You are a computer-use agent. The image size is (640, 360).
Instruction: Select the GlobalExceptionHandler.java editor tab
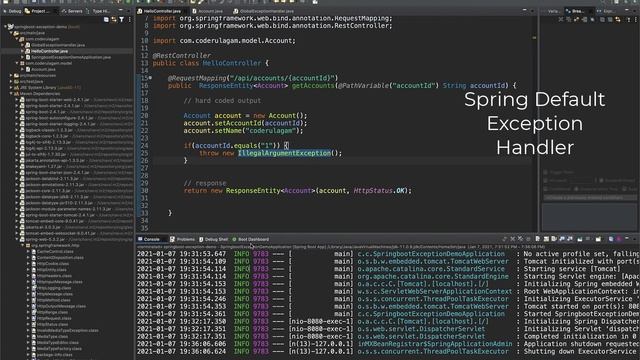264,11
